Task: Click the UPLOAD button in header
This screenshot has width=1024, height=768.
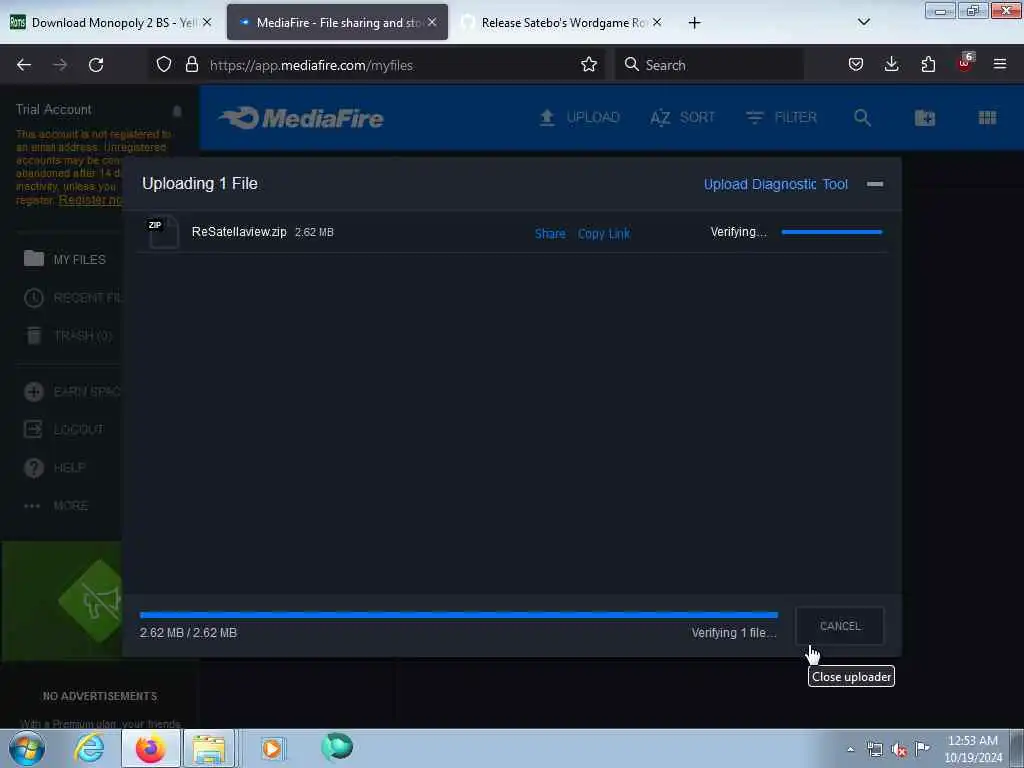Action: pos(579,118)
